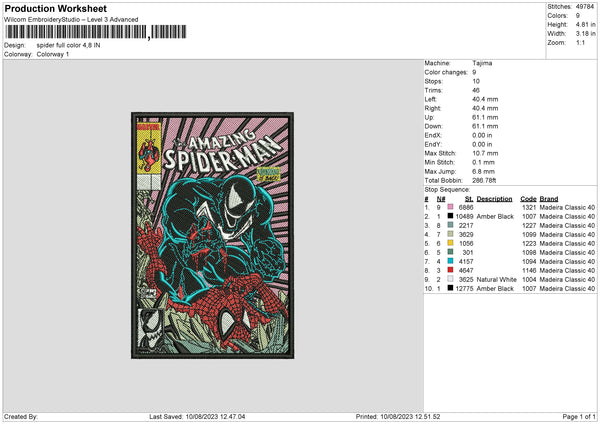Click the 'Left:' value 40.4 mm

pos(485,99)
